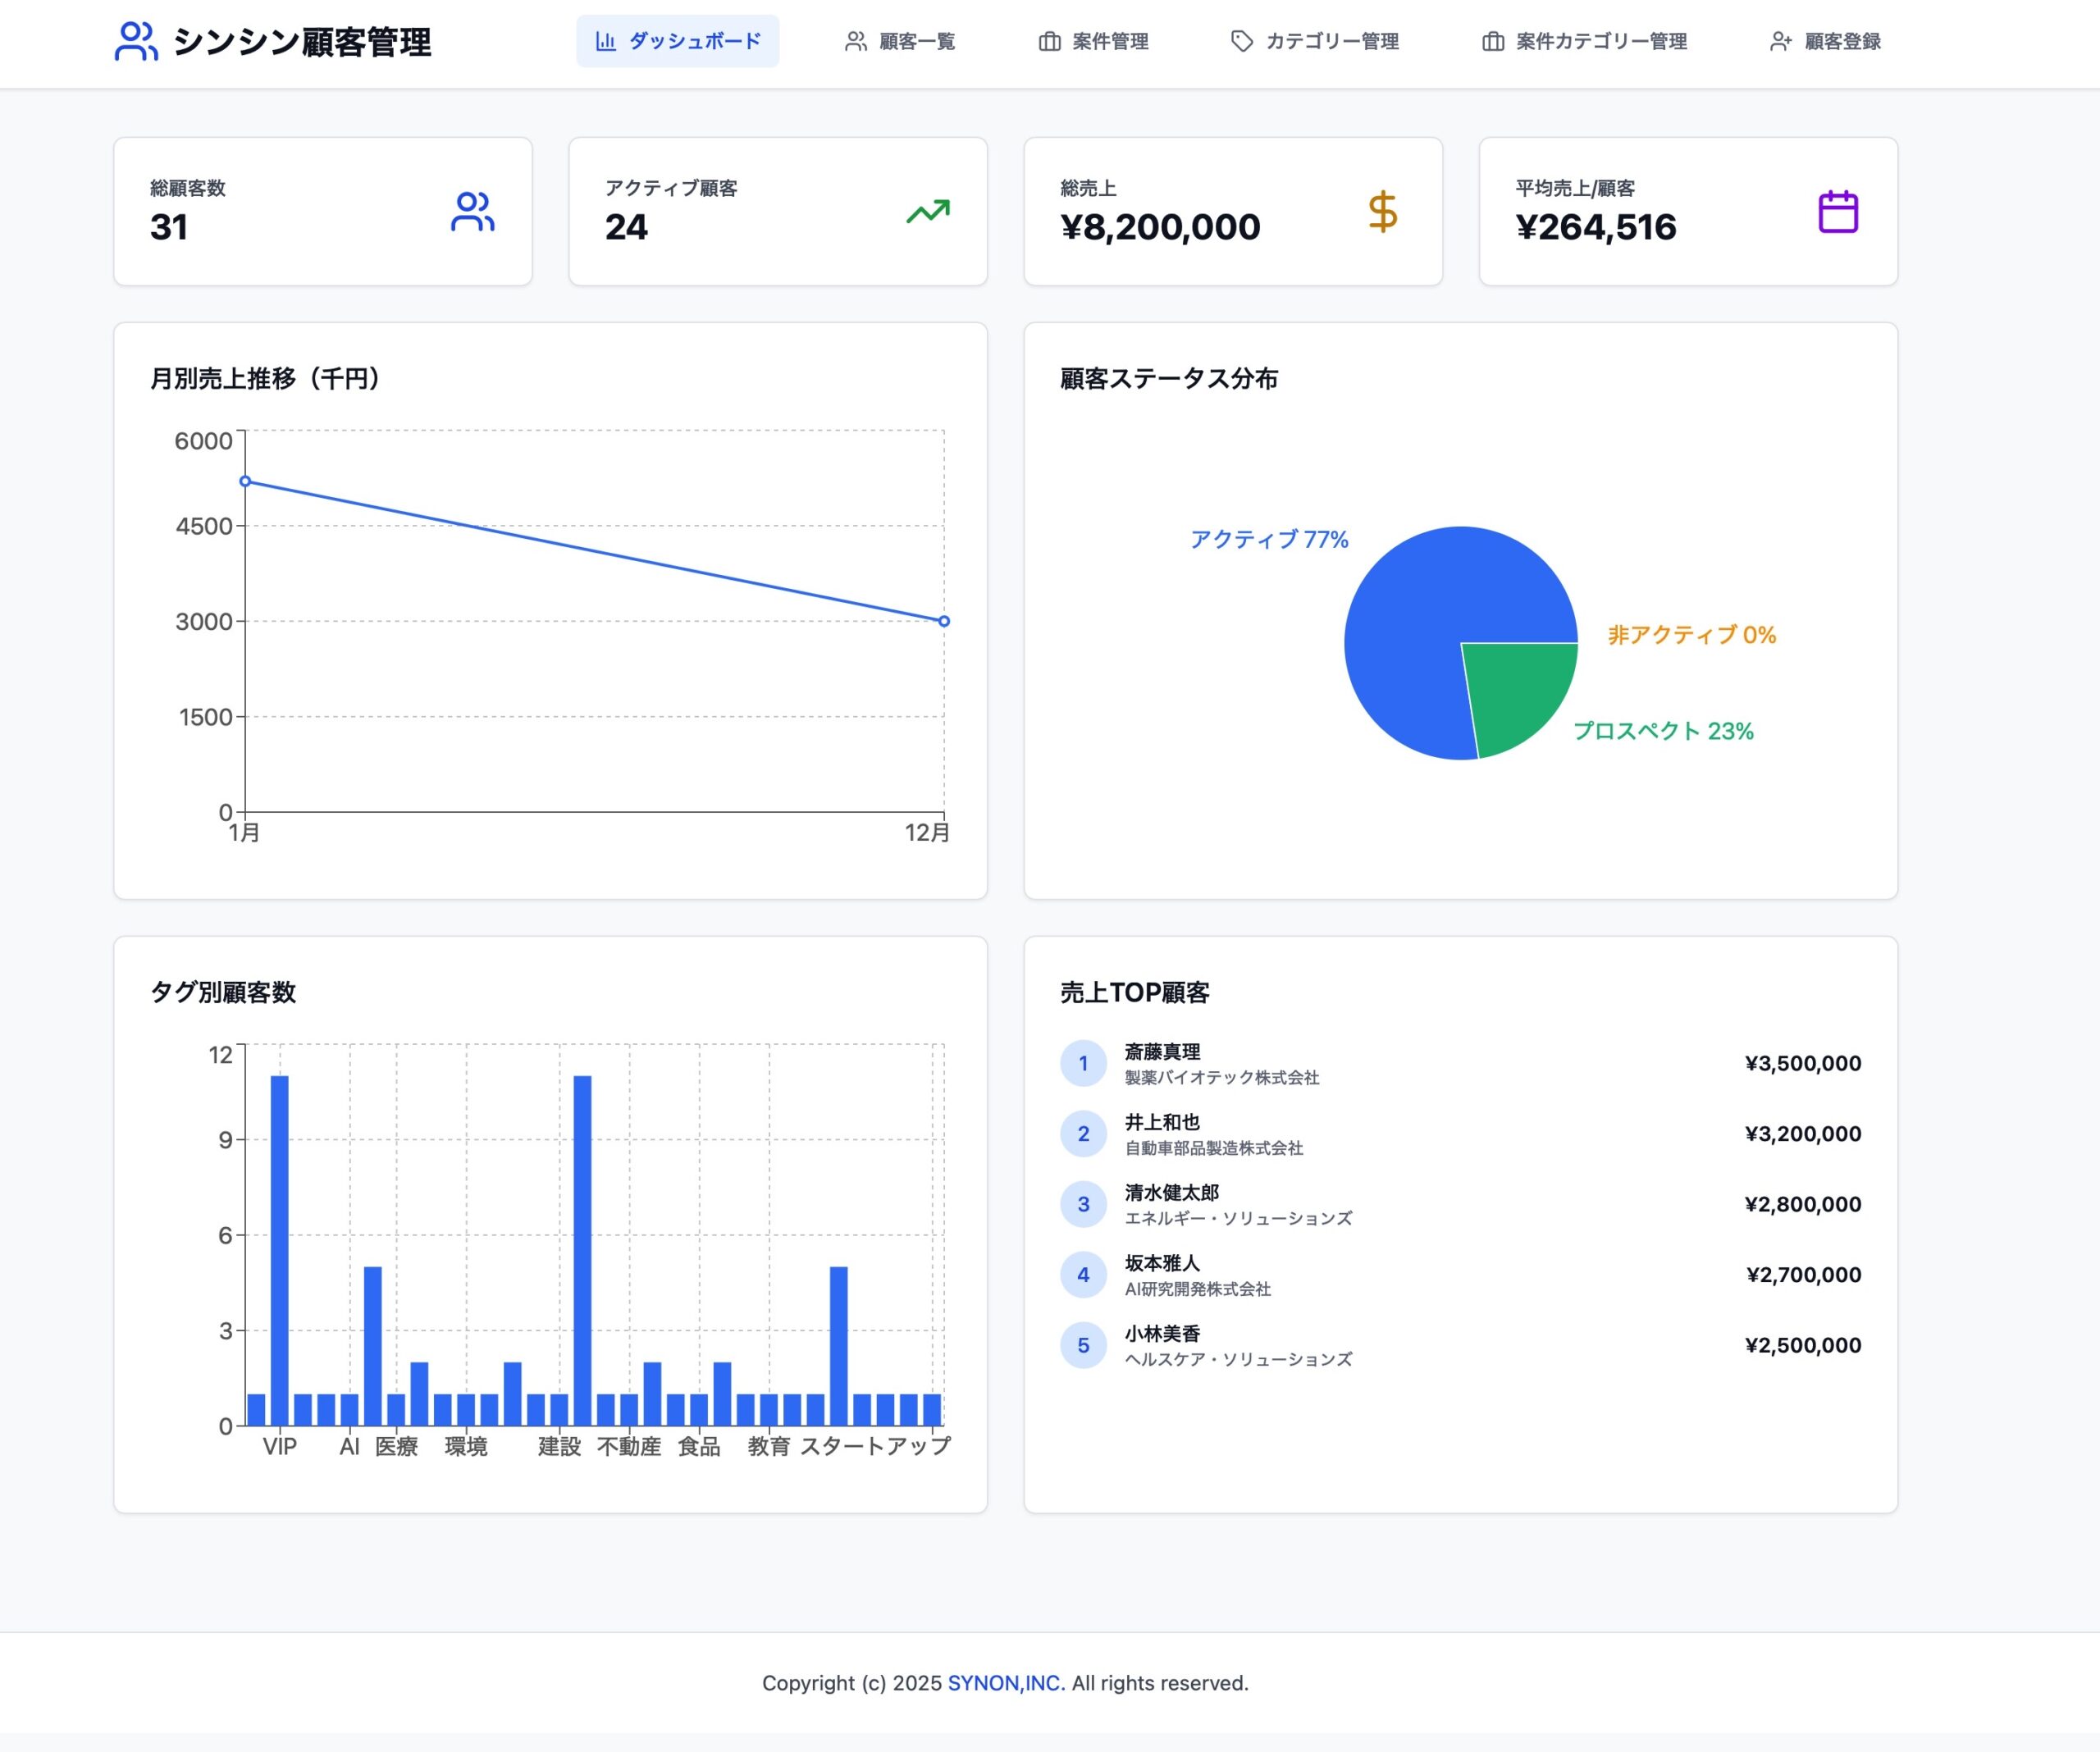Switch to the 案件管理 tab
Viewport: 2100px width, 1752px height.
(x=1093, y=41)
